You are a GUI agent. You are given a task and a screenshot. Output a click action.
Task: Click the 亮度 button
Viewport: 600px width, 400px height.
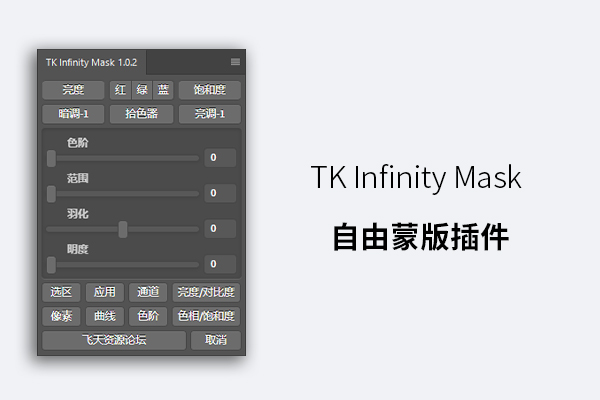coord(73,90)
